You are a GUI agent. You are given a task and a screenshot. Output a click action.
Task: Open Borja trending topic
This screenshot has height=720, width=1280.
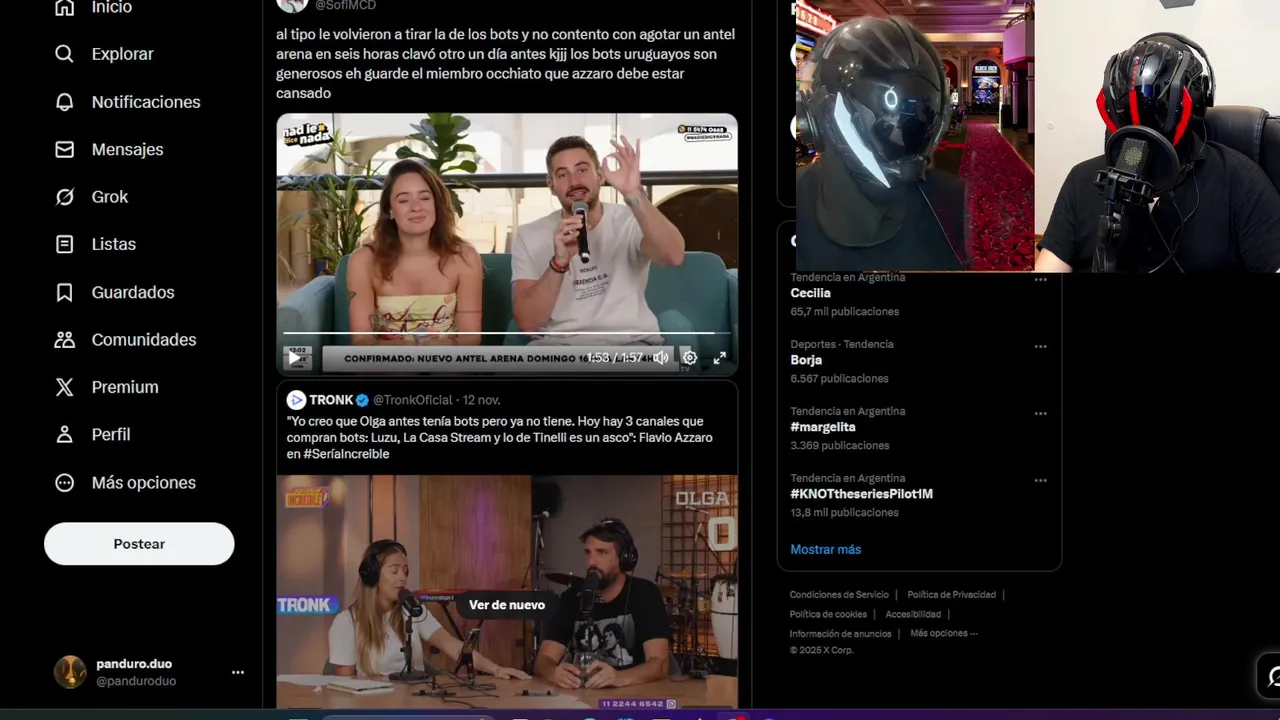pyautogui.click(x=806, y=360)
